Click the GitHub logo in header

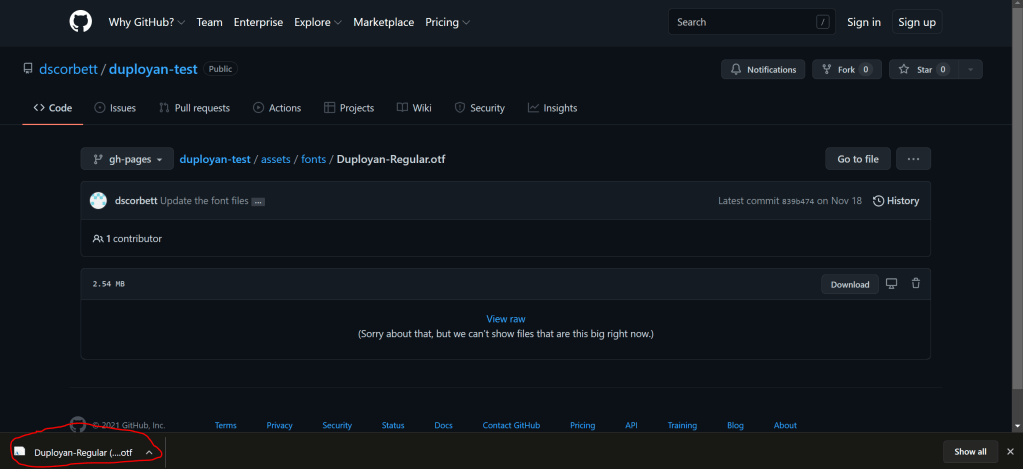[80, 22]
